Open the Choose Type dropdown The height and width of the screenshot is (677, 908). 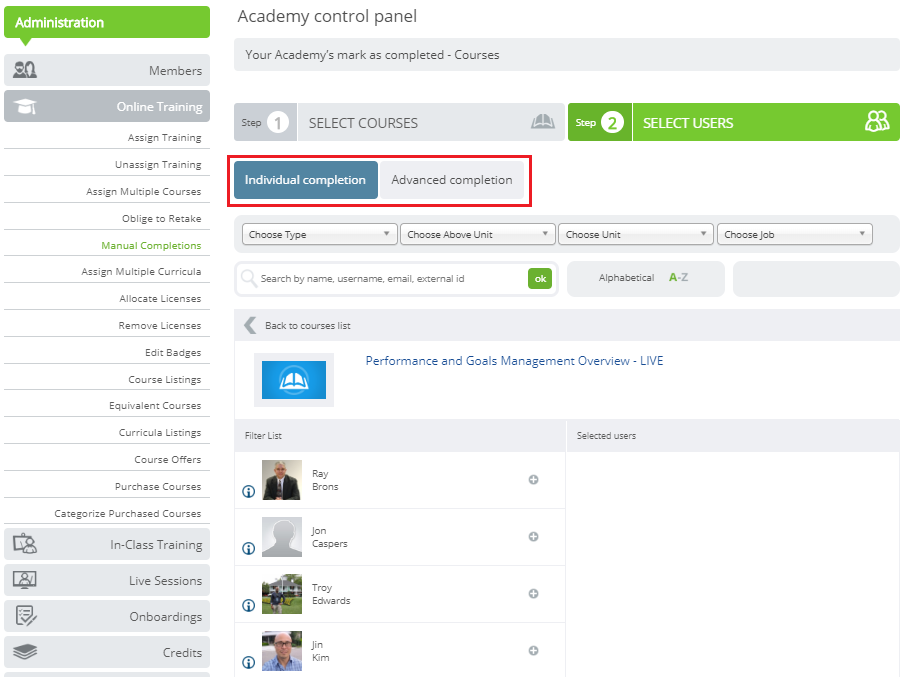[320, 234]
